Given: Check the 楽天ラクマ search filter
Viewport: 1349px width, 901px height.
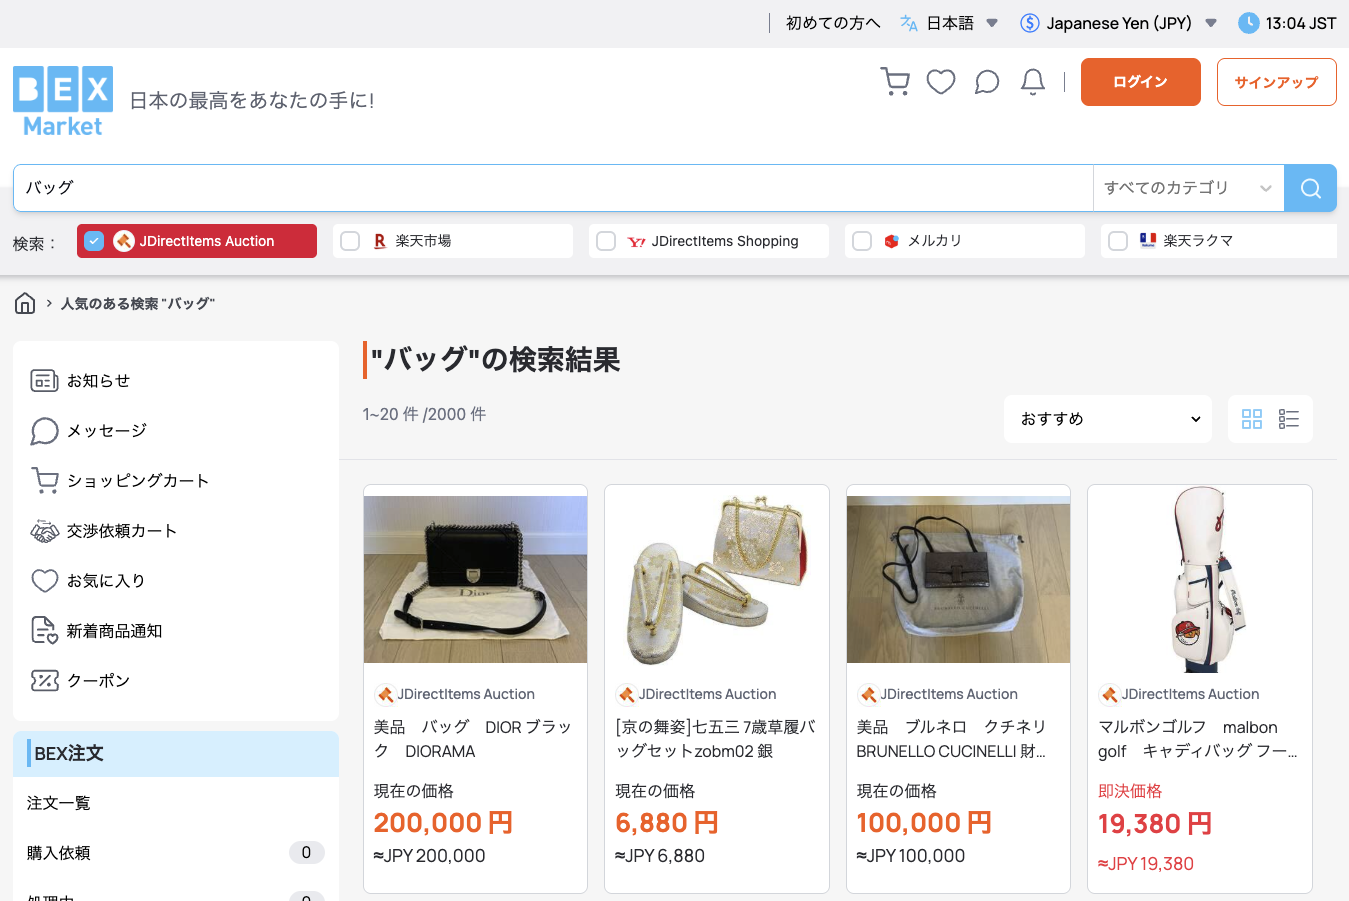Looking at the screenshot, I should point(1118,241).
